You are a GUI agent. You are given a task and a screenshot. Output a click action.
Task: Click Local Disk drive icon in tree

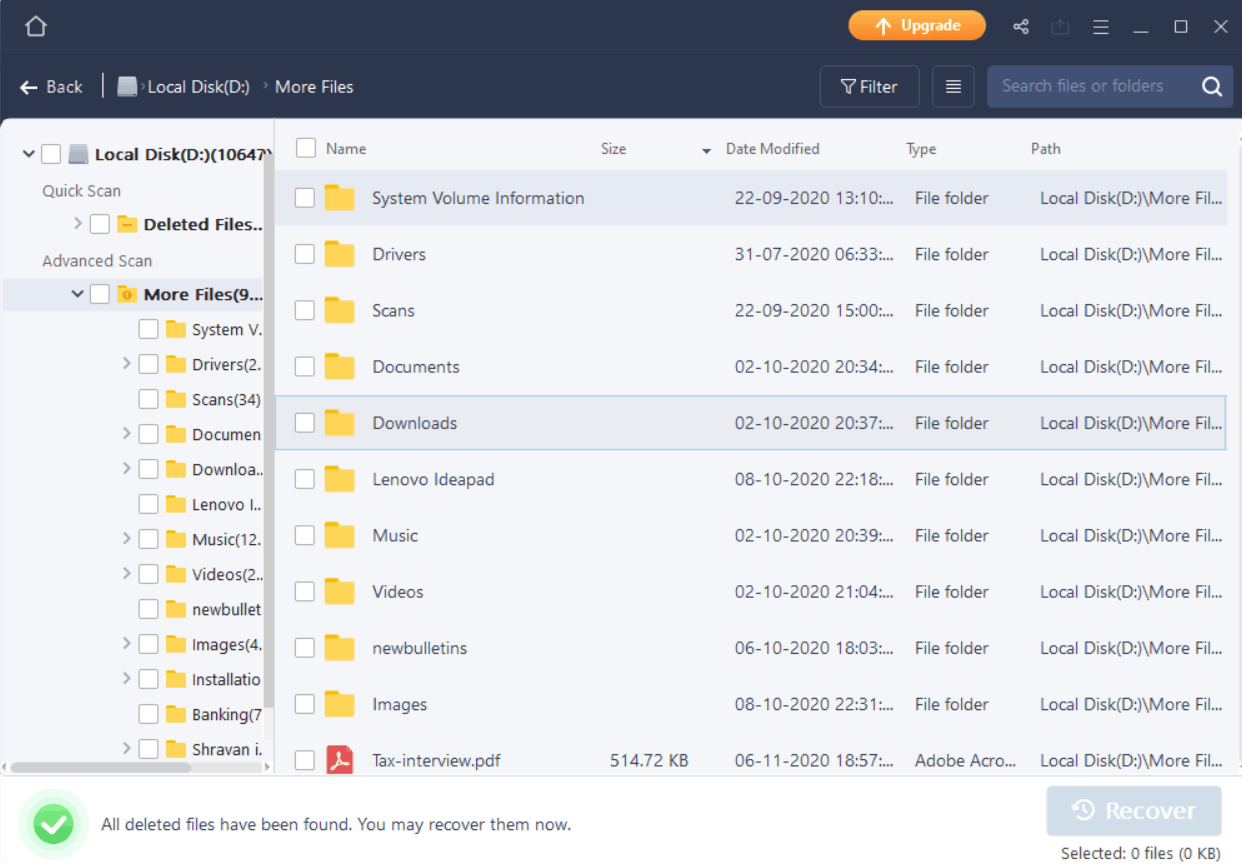click(x=79, y=155)
